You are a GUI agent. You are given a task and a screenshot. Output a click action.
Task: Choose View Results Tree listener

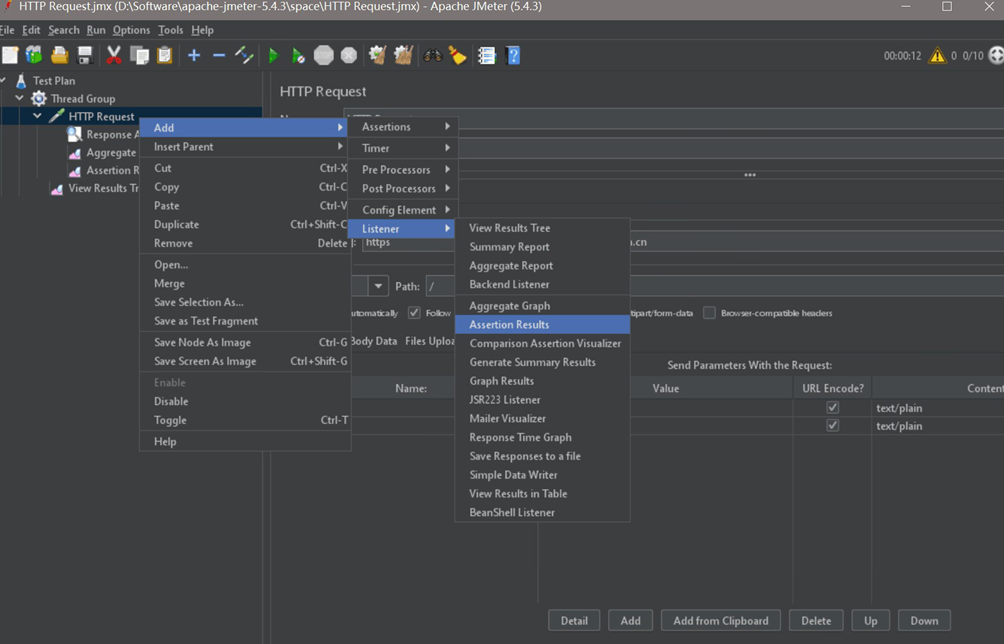pyautogui.click(x=509, y=228)
